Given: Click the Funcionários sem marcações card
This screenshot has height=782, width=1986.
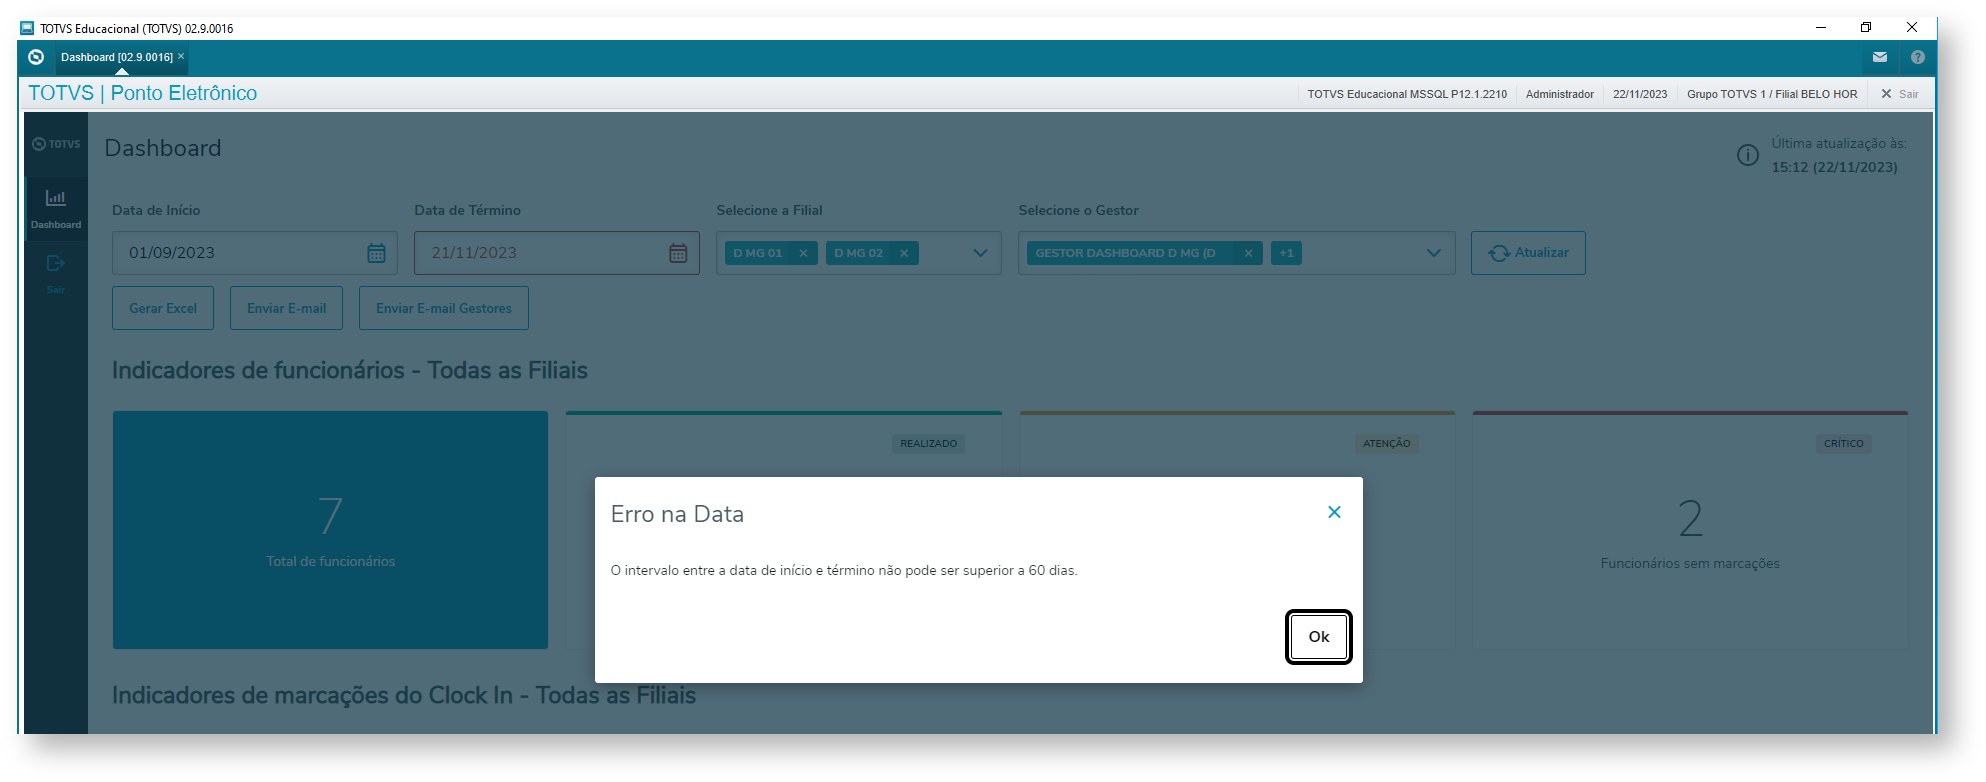Looking at the screenshot, I should click(1690, 530).
